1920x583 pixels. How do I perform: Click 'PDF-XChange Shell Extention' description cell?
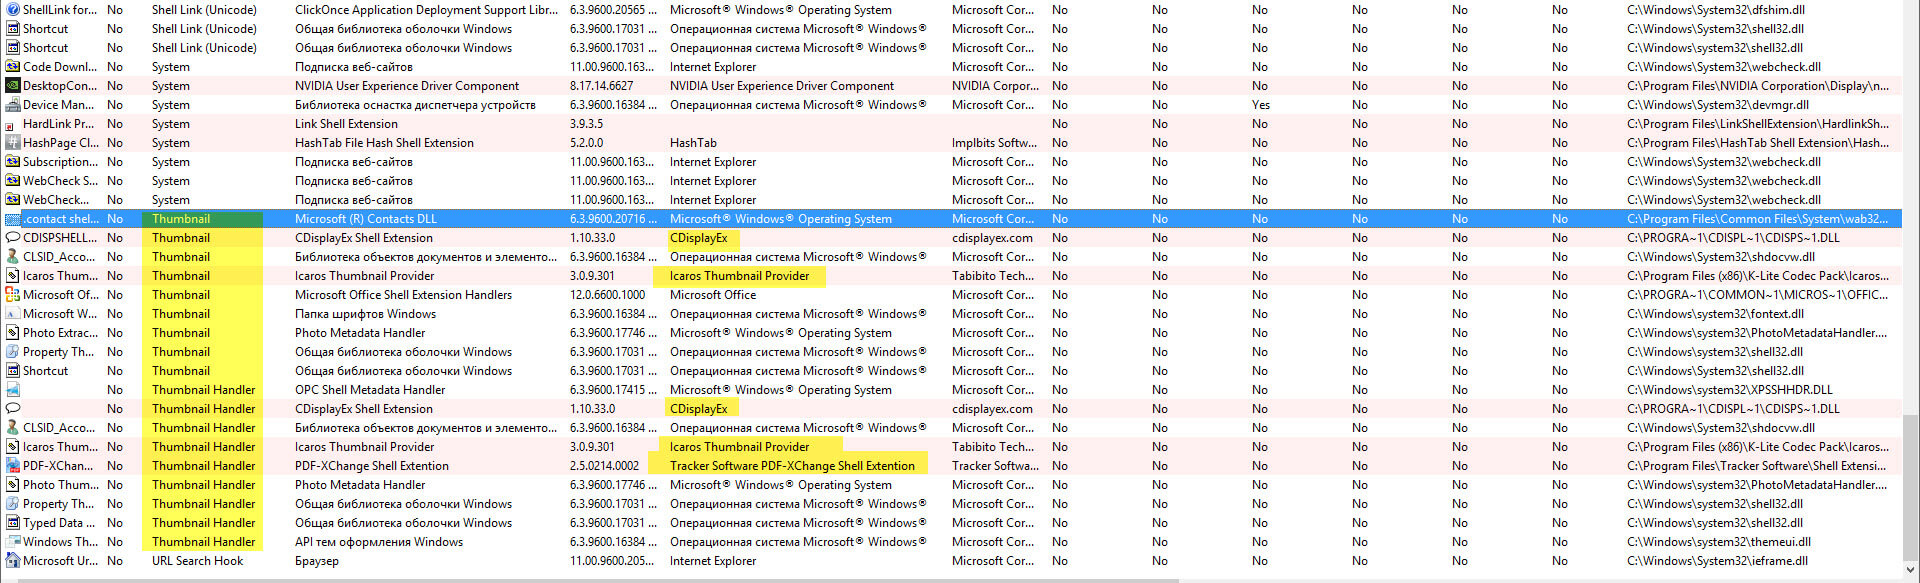coord(372,466)
